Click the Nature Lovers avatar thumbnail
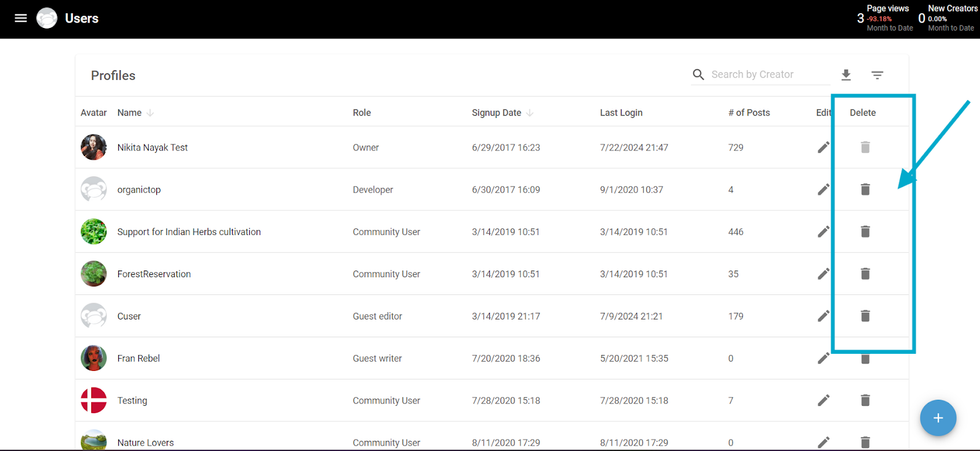Screen dimensions: 980x451 tap(93, 441)
